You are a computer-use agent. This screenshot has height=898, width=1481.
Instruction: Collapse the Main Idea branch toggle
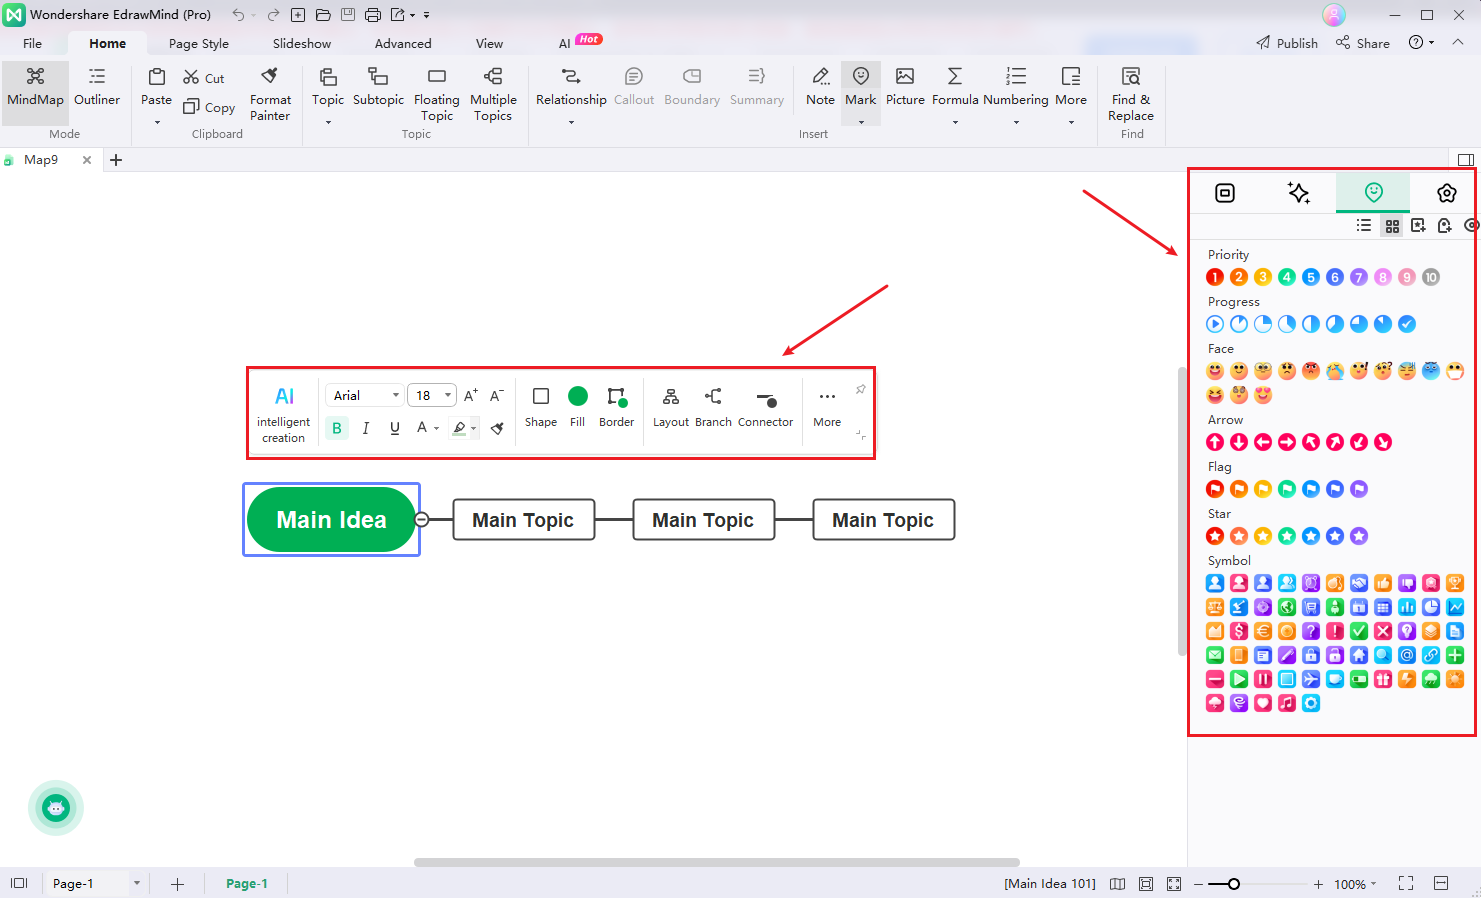click(422, 519)
